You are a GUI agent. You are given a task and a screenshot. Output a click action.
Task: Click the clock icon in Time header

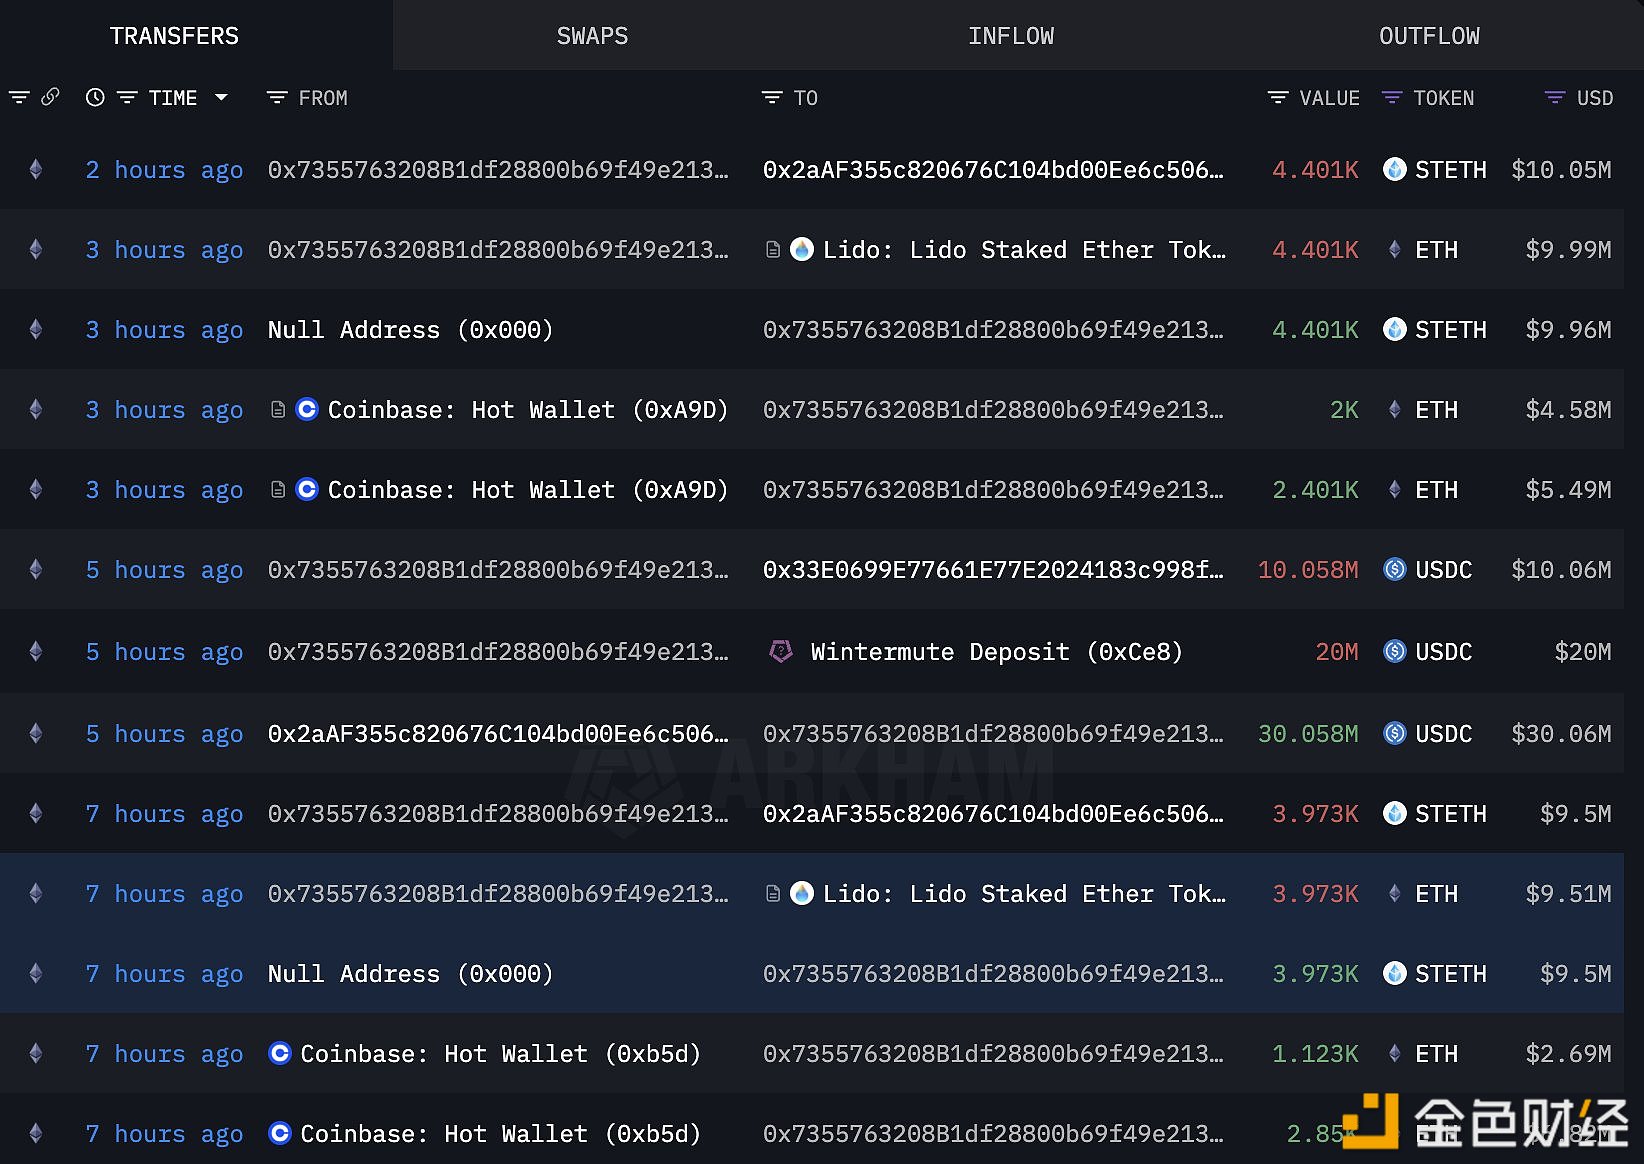tap(95, 97)
